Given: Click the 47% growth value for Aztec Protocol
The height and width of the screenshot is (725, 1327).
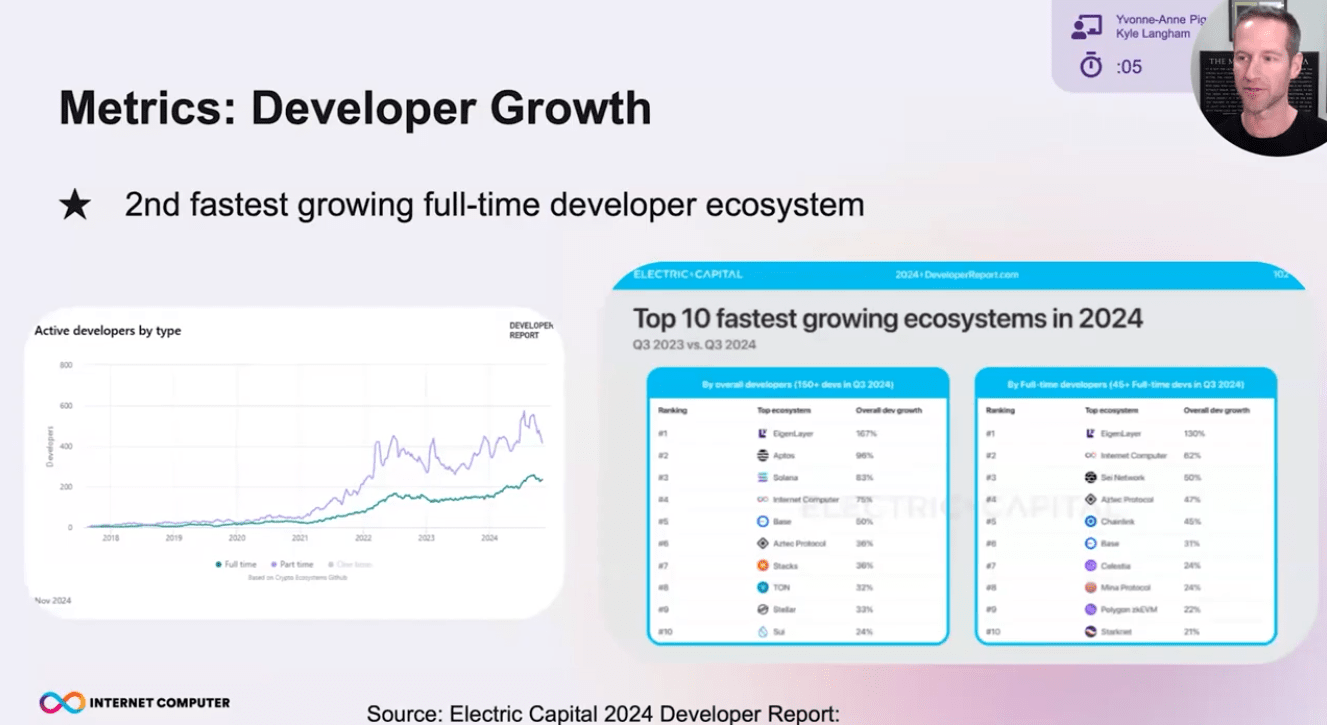Looking at the screenshot, I should tap(1193, 500).
